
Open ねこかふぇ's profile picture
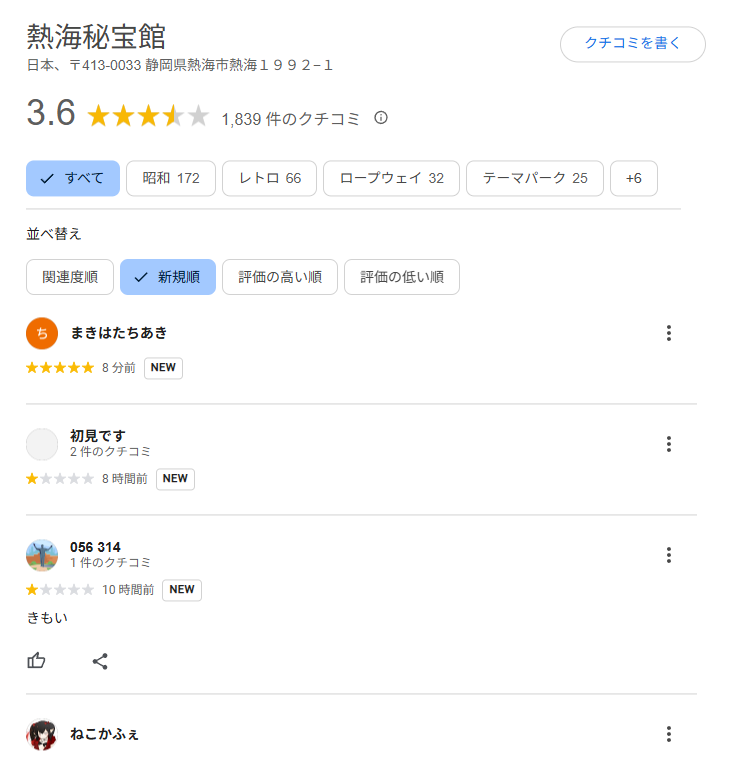[x=42, y=735]
